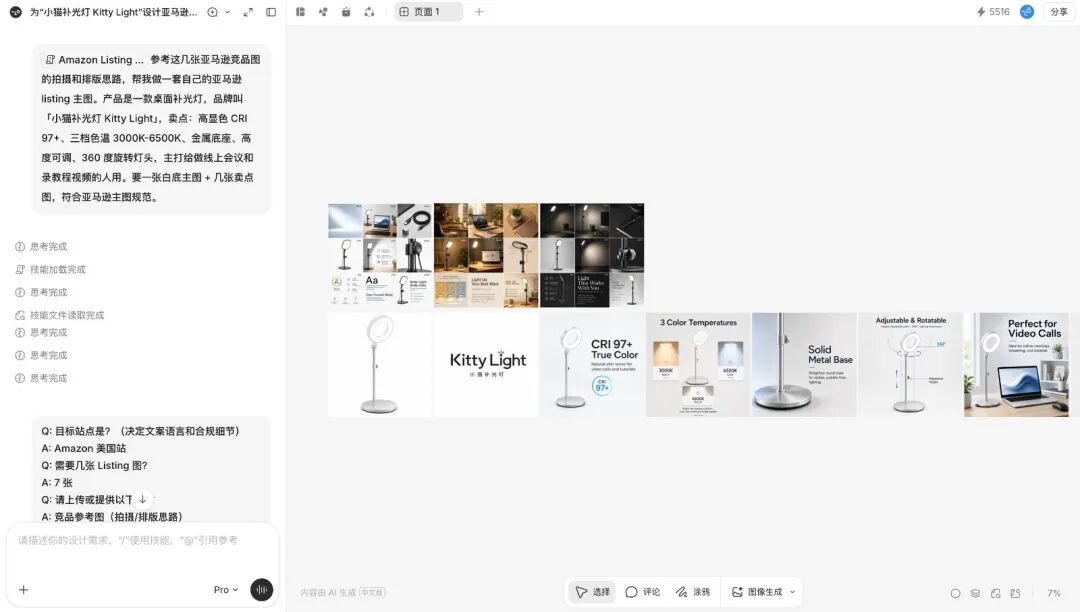This screenshot has width=1080, height=612.
Task: Expand the chevron beside 图像生成
Action: coord(792,592)
